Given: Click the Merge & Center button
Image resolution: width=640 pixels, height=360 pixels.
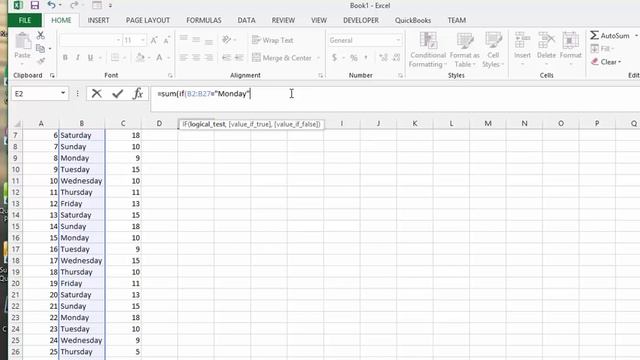Looking at the screenshot, I should point(282,58).
